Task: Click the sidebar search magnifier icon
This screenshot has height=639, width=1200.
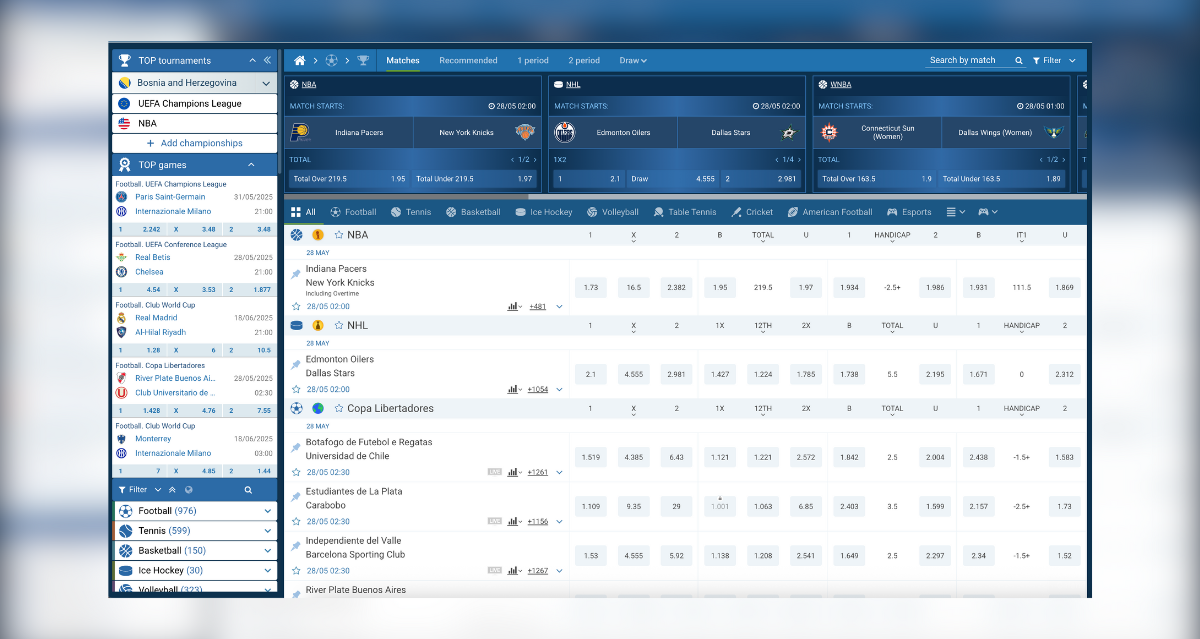Action: click(249, 490)
